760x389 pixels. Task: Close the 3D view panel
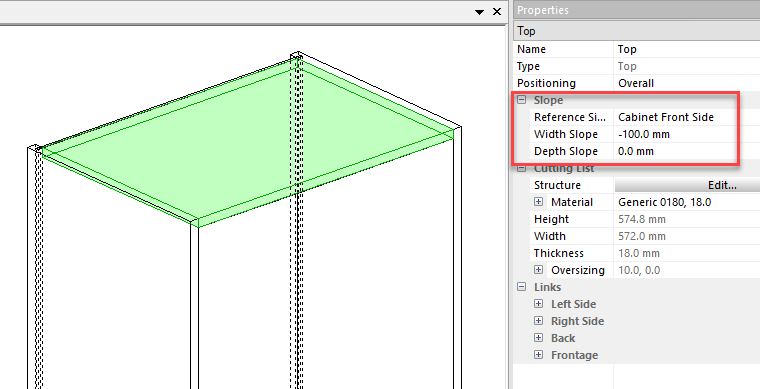pyautogui.click(x=497, y=12)
